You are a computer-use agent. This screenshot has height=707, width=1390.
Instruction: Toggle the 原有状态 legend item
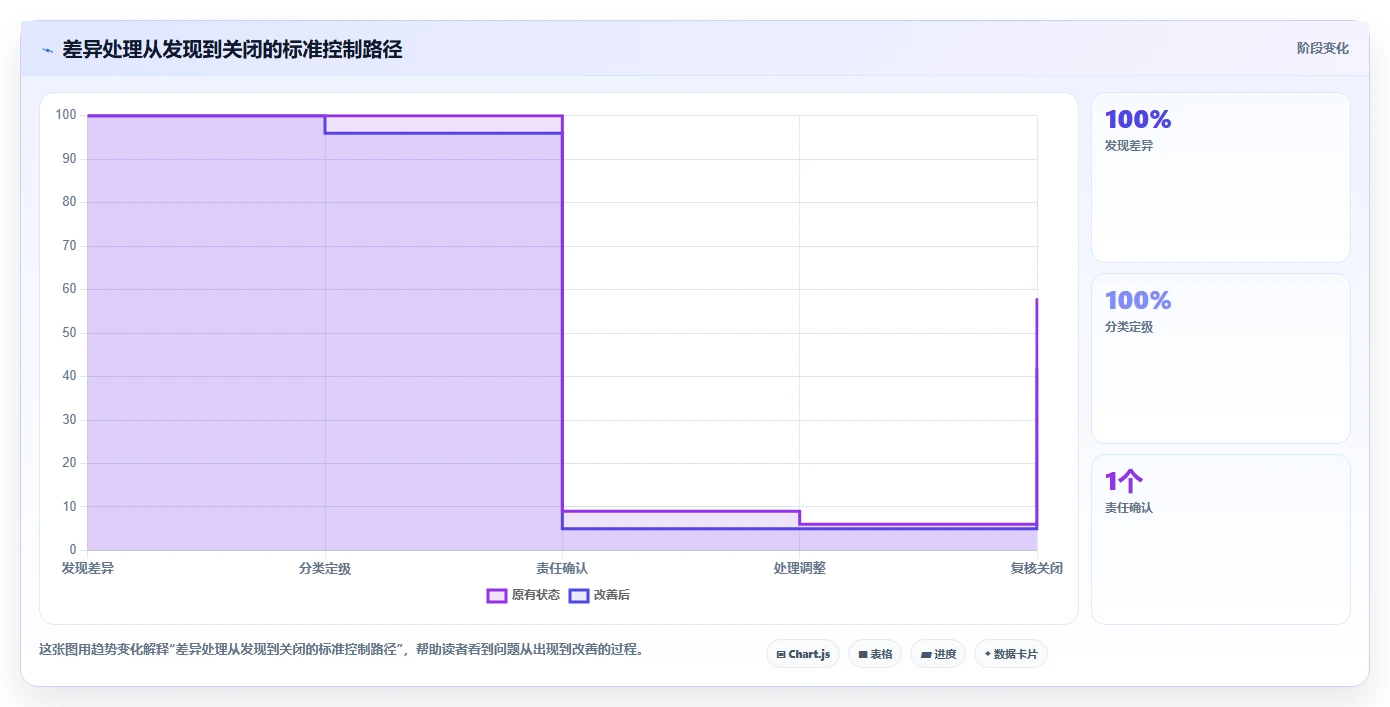pyautogui.click(x=523, y=595)
